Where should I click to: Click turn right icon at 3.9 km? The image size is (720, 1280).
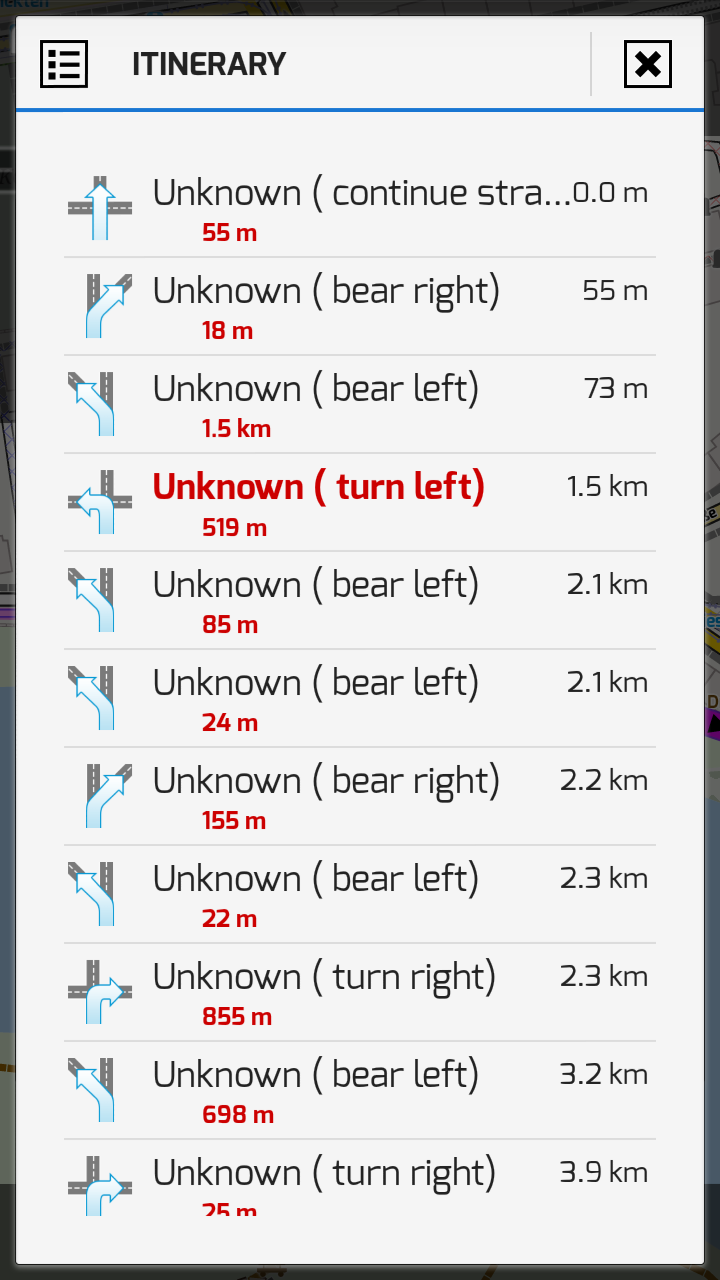[x=99, y=1186]
